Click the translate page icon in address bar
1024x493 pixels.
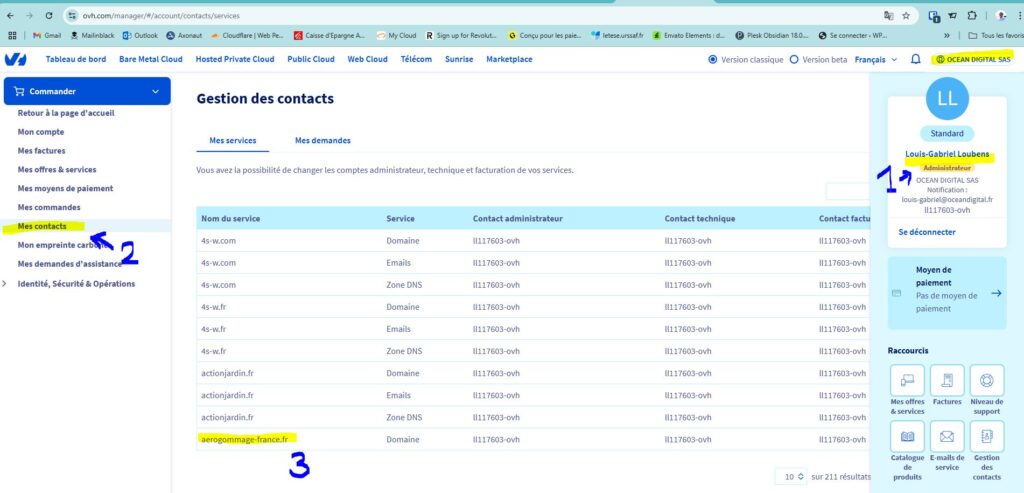888,15
